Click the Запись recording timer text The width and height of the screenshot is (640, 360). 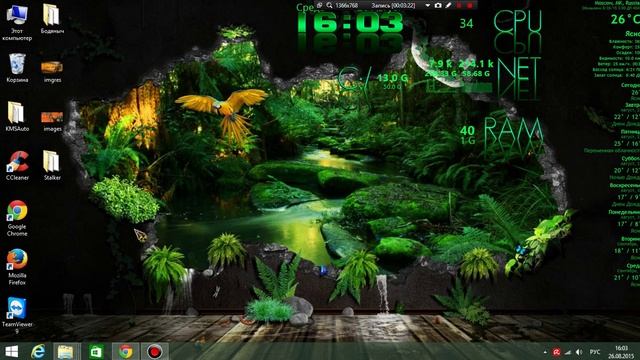click(x=393, y=5)
